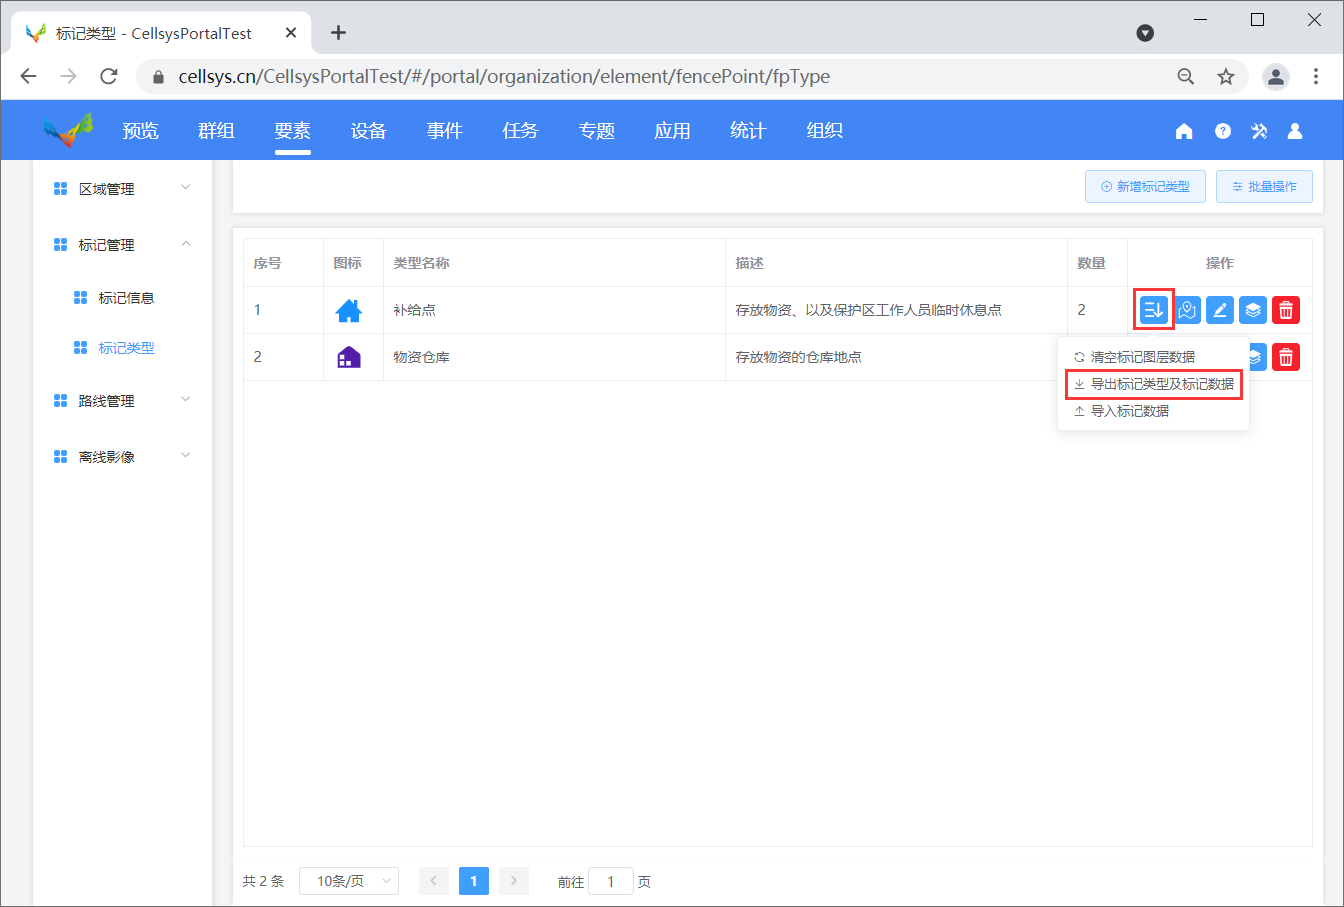
Task: Switch to 组织 top navigation tab
Action: coord(825,131)
